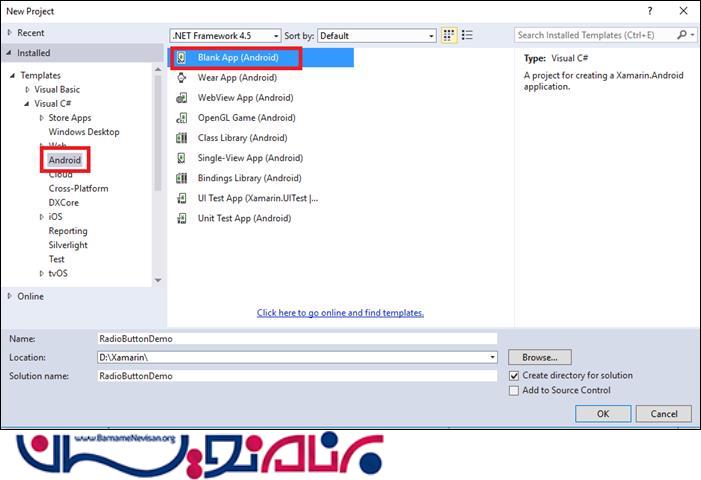Click the Browse... button

pyautogui.click(x=540, y=358)
